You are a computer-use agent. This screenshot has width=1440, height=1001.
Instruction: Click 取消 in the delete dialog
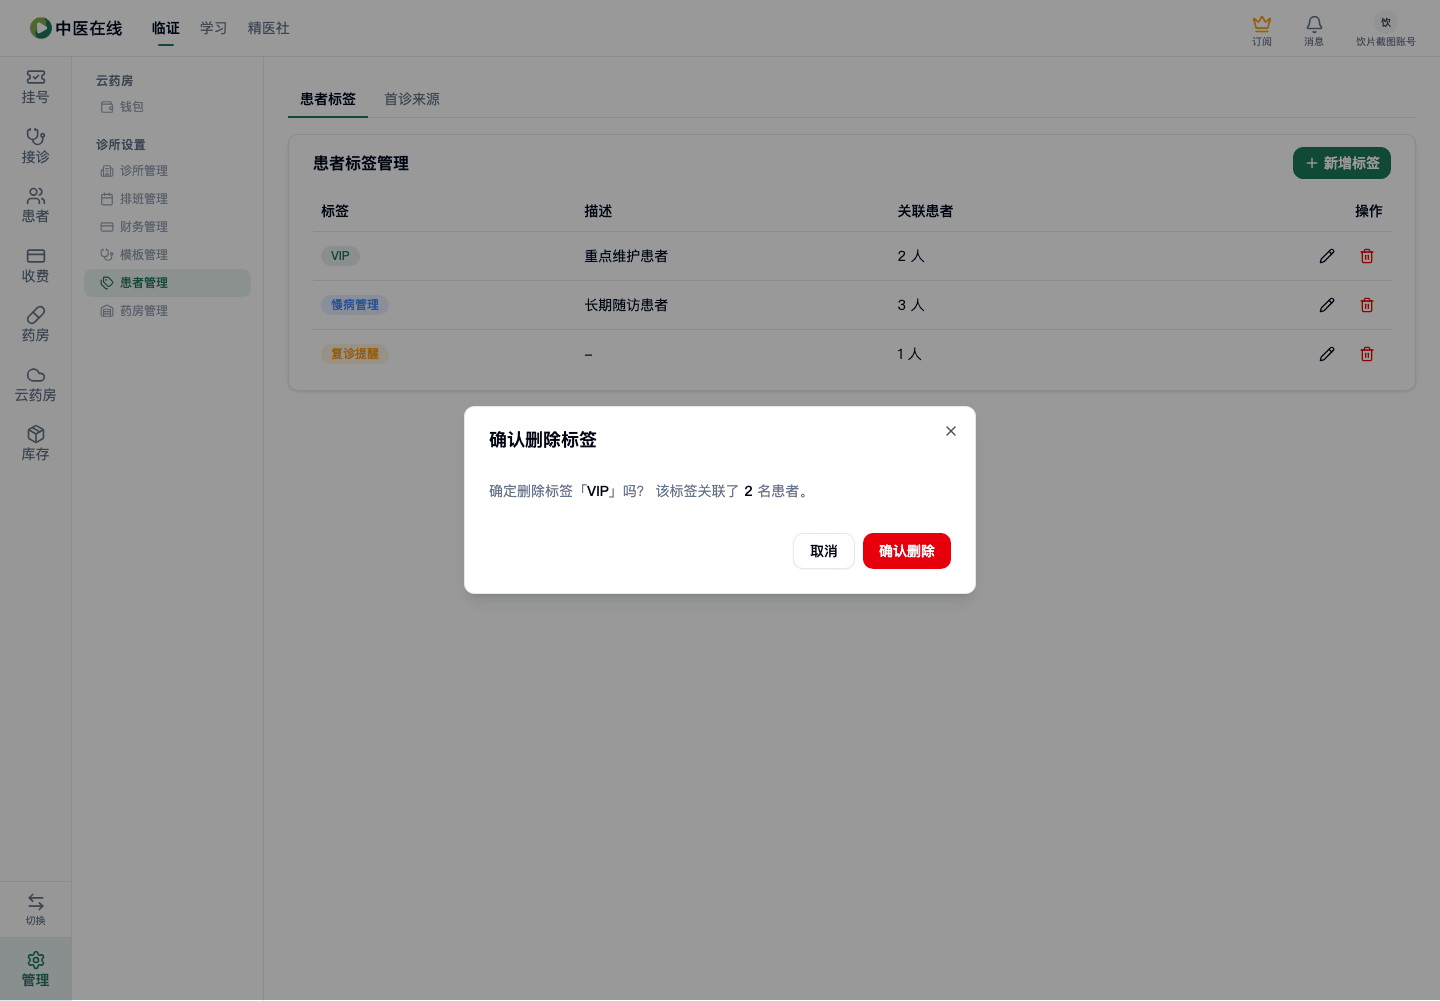[824, 551]
